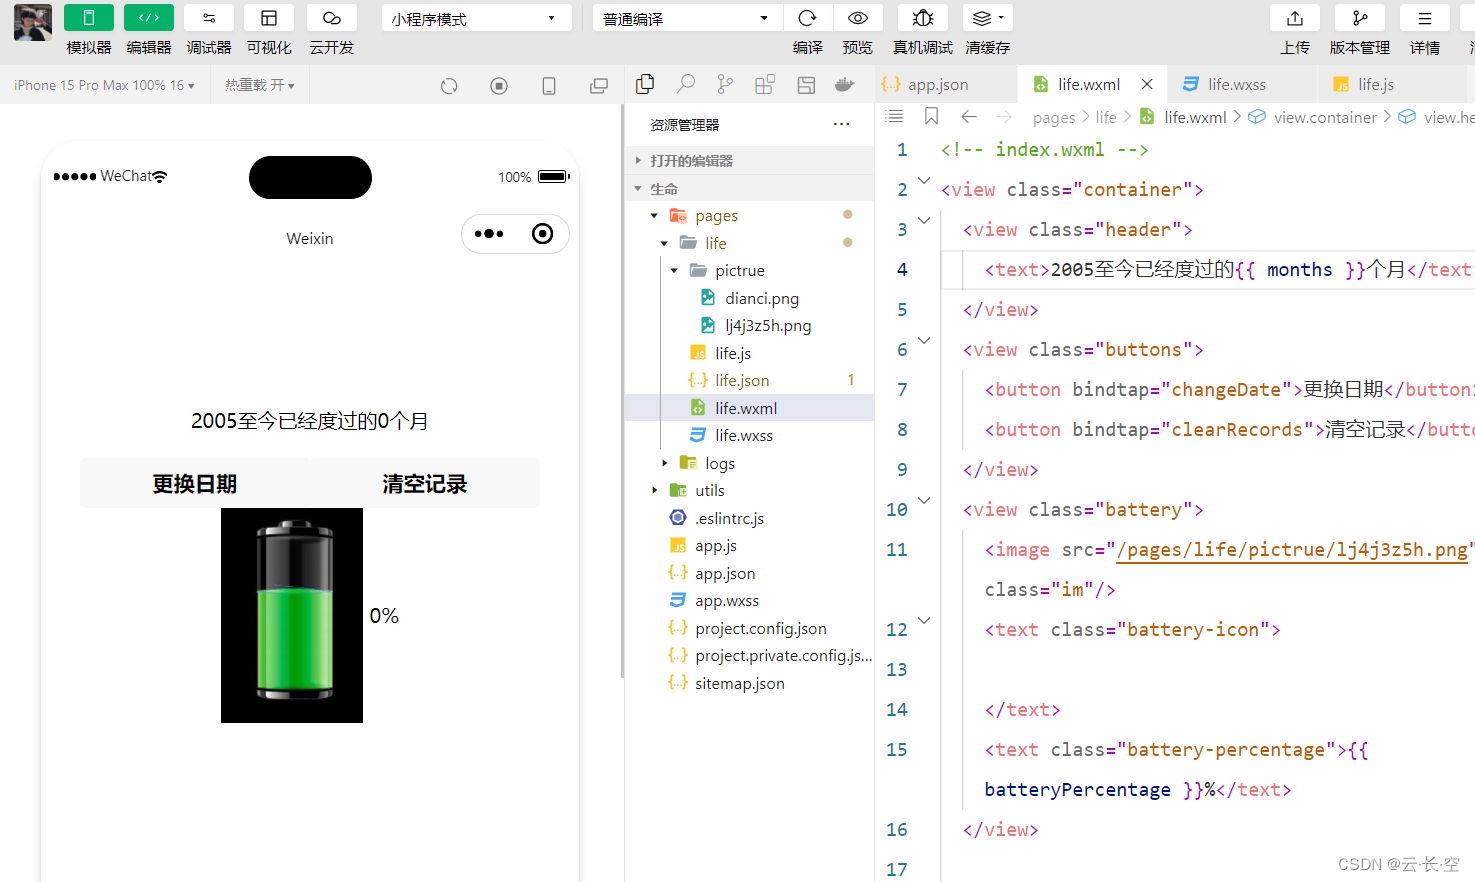Go back in editor navigation

pos(968,117)
